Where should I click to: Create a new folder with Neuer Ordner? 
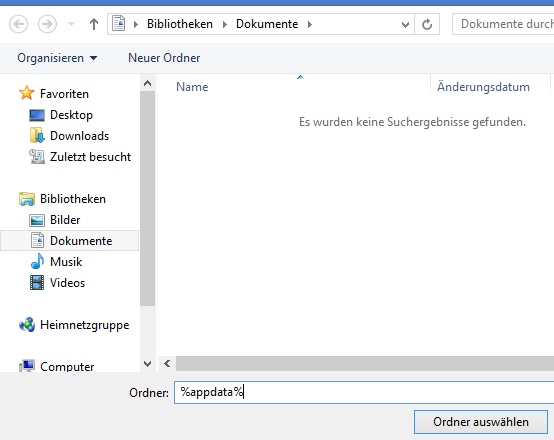164,58
